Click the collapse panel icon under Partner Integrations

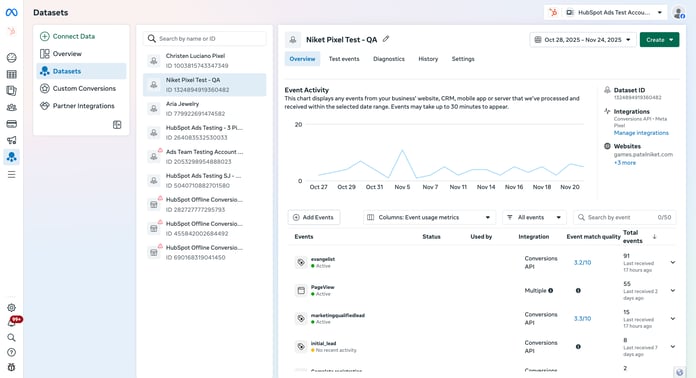point(117,125)
